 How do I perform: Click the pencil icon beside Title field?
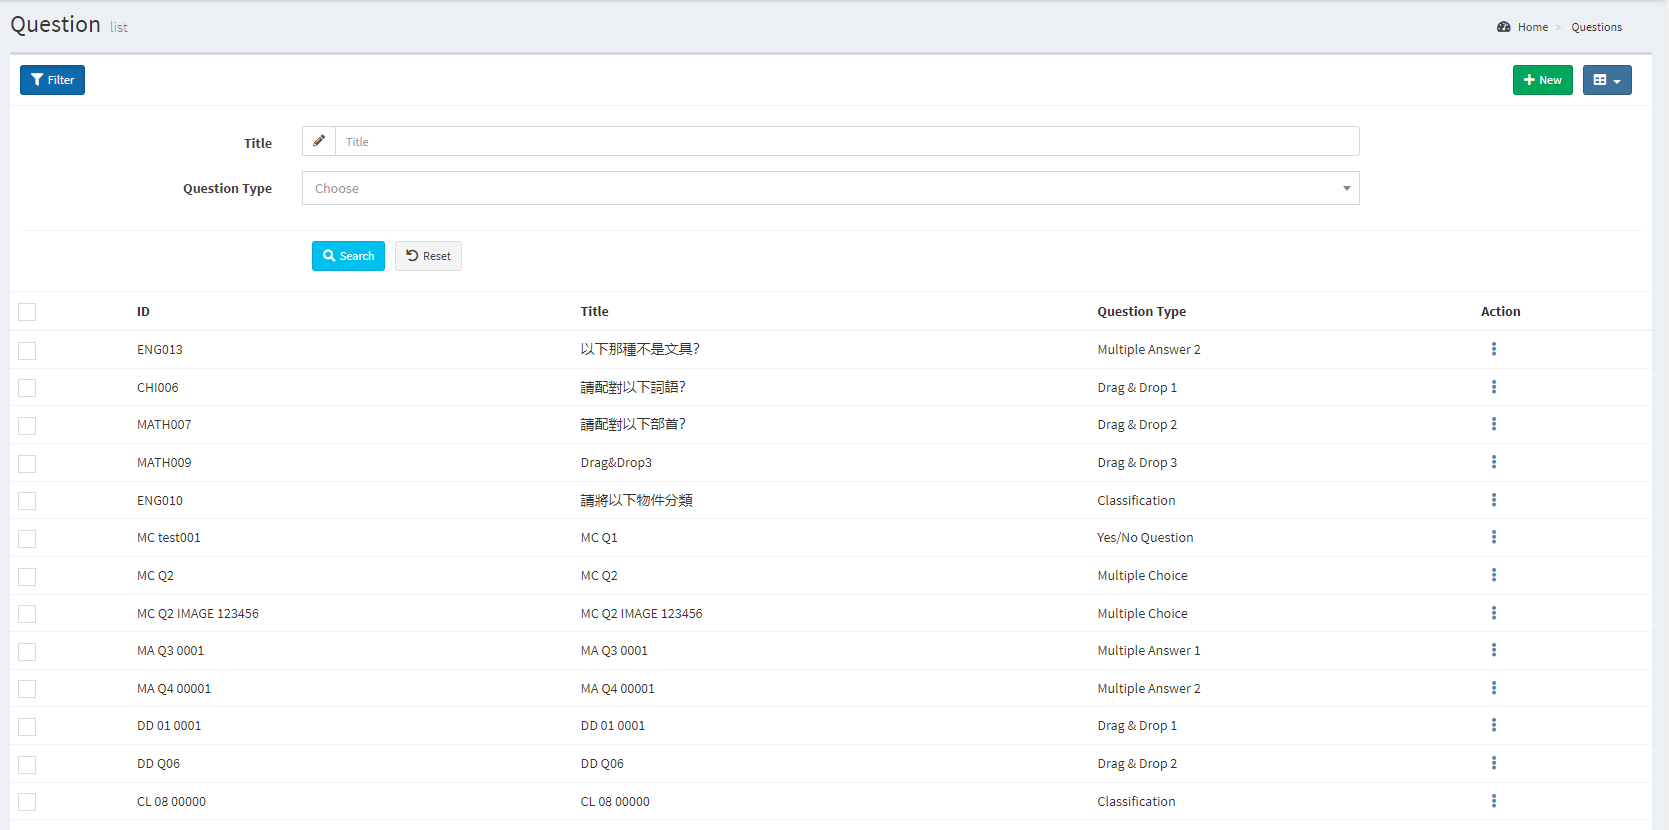point(319,141)
